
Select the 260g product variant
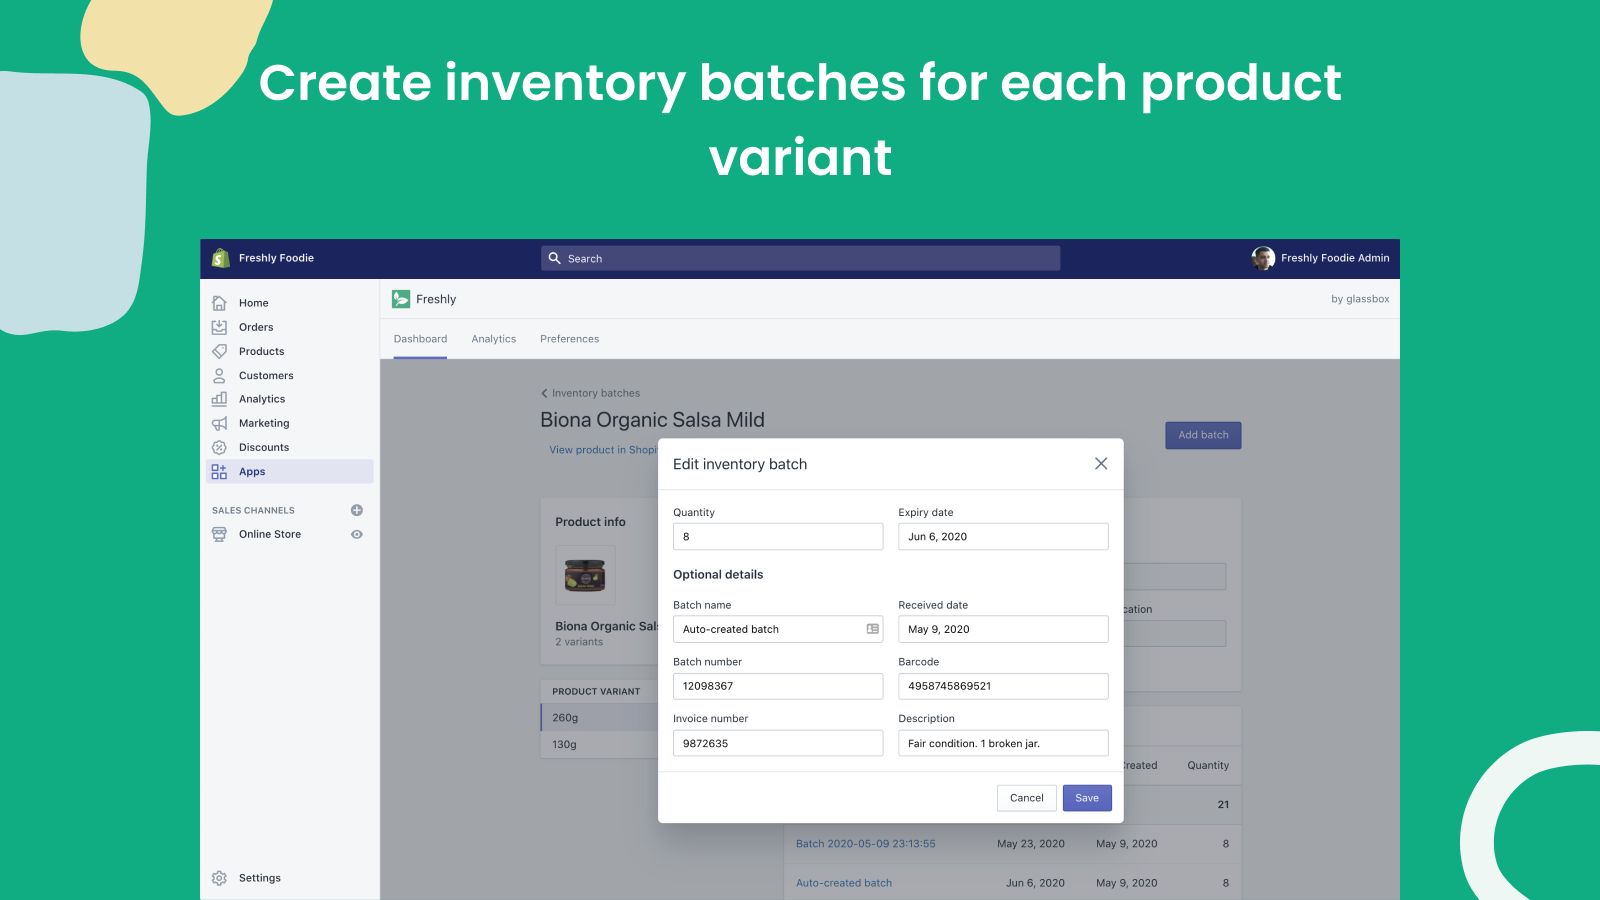coord(600,718)
